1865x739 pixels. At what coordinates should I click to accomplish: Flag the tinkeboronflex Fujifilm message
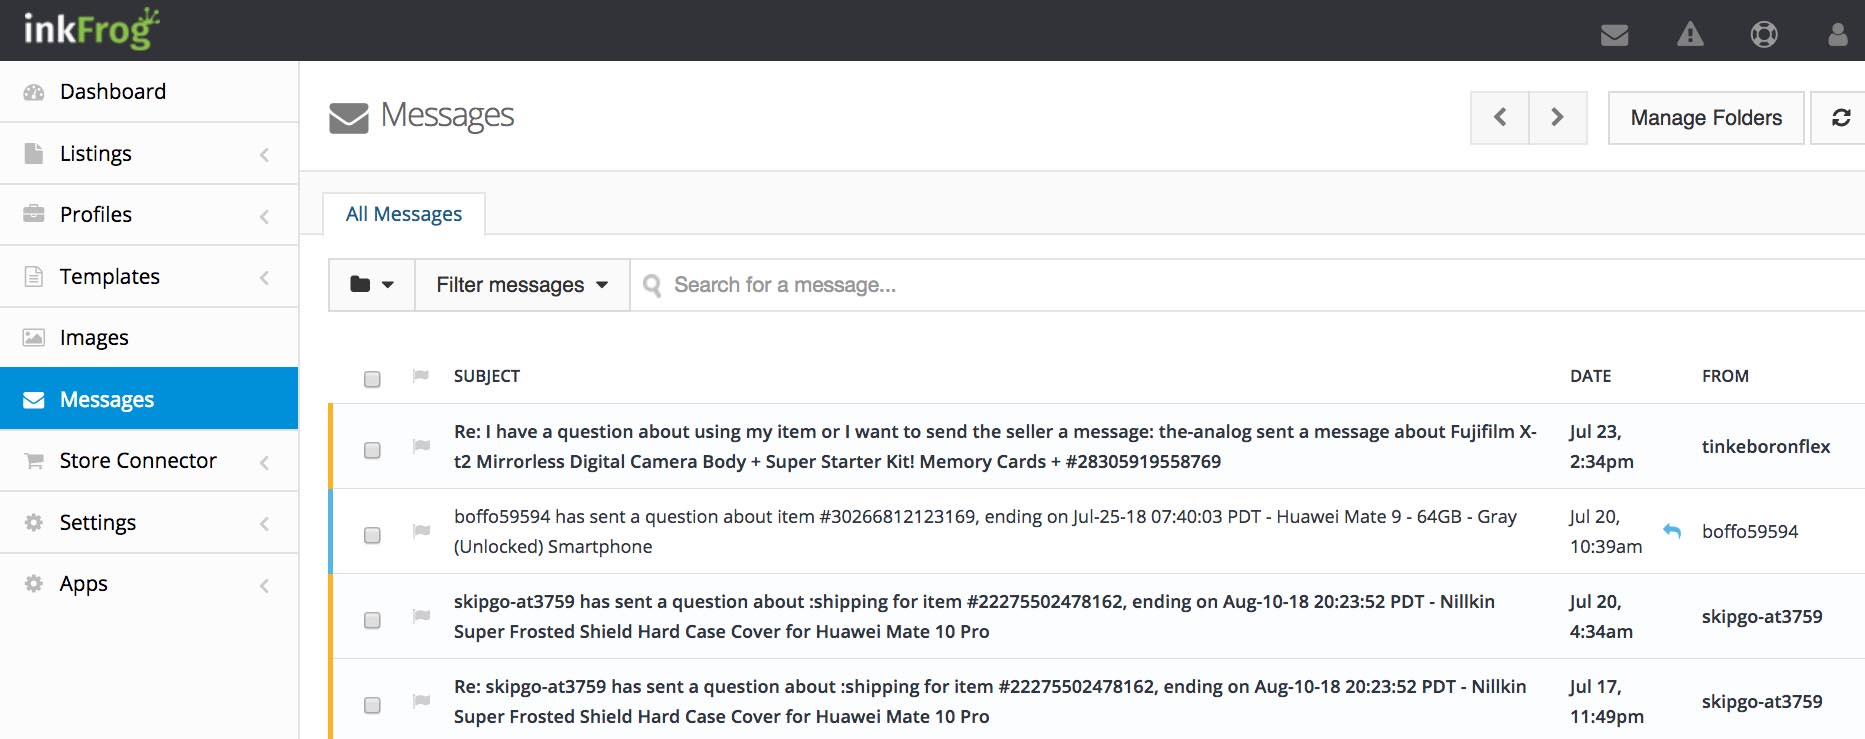421,446
